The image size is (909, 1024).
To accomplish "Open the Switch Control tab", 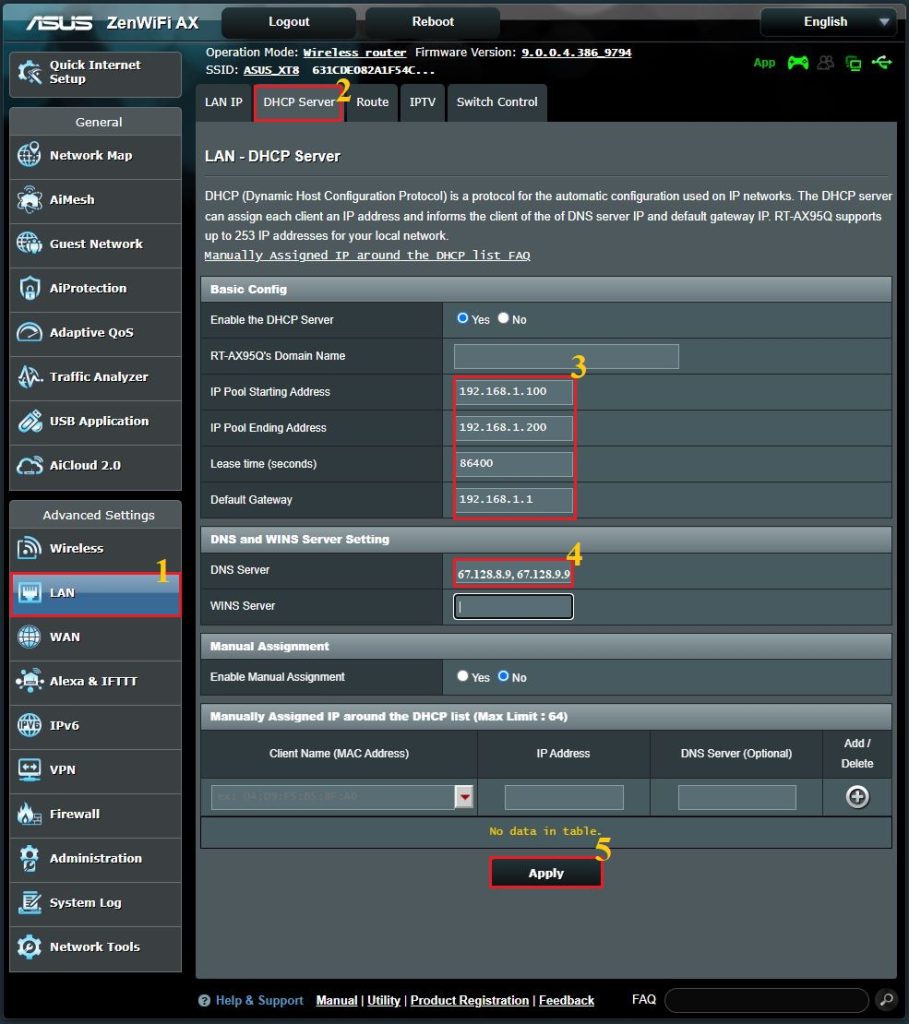I will 496,101.
